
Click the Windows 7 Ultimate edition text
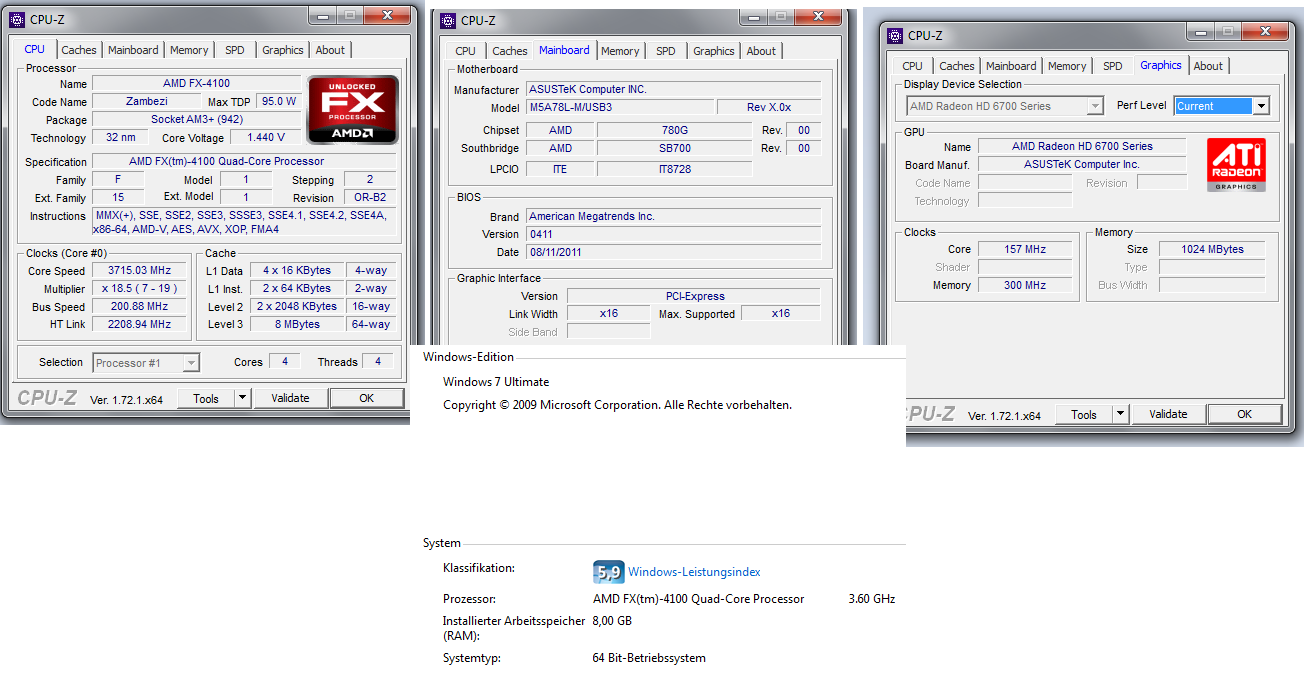496,382
